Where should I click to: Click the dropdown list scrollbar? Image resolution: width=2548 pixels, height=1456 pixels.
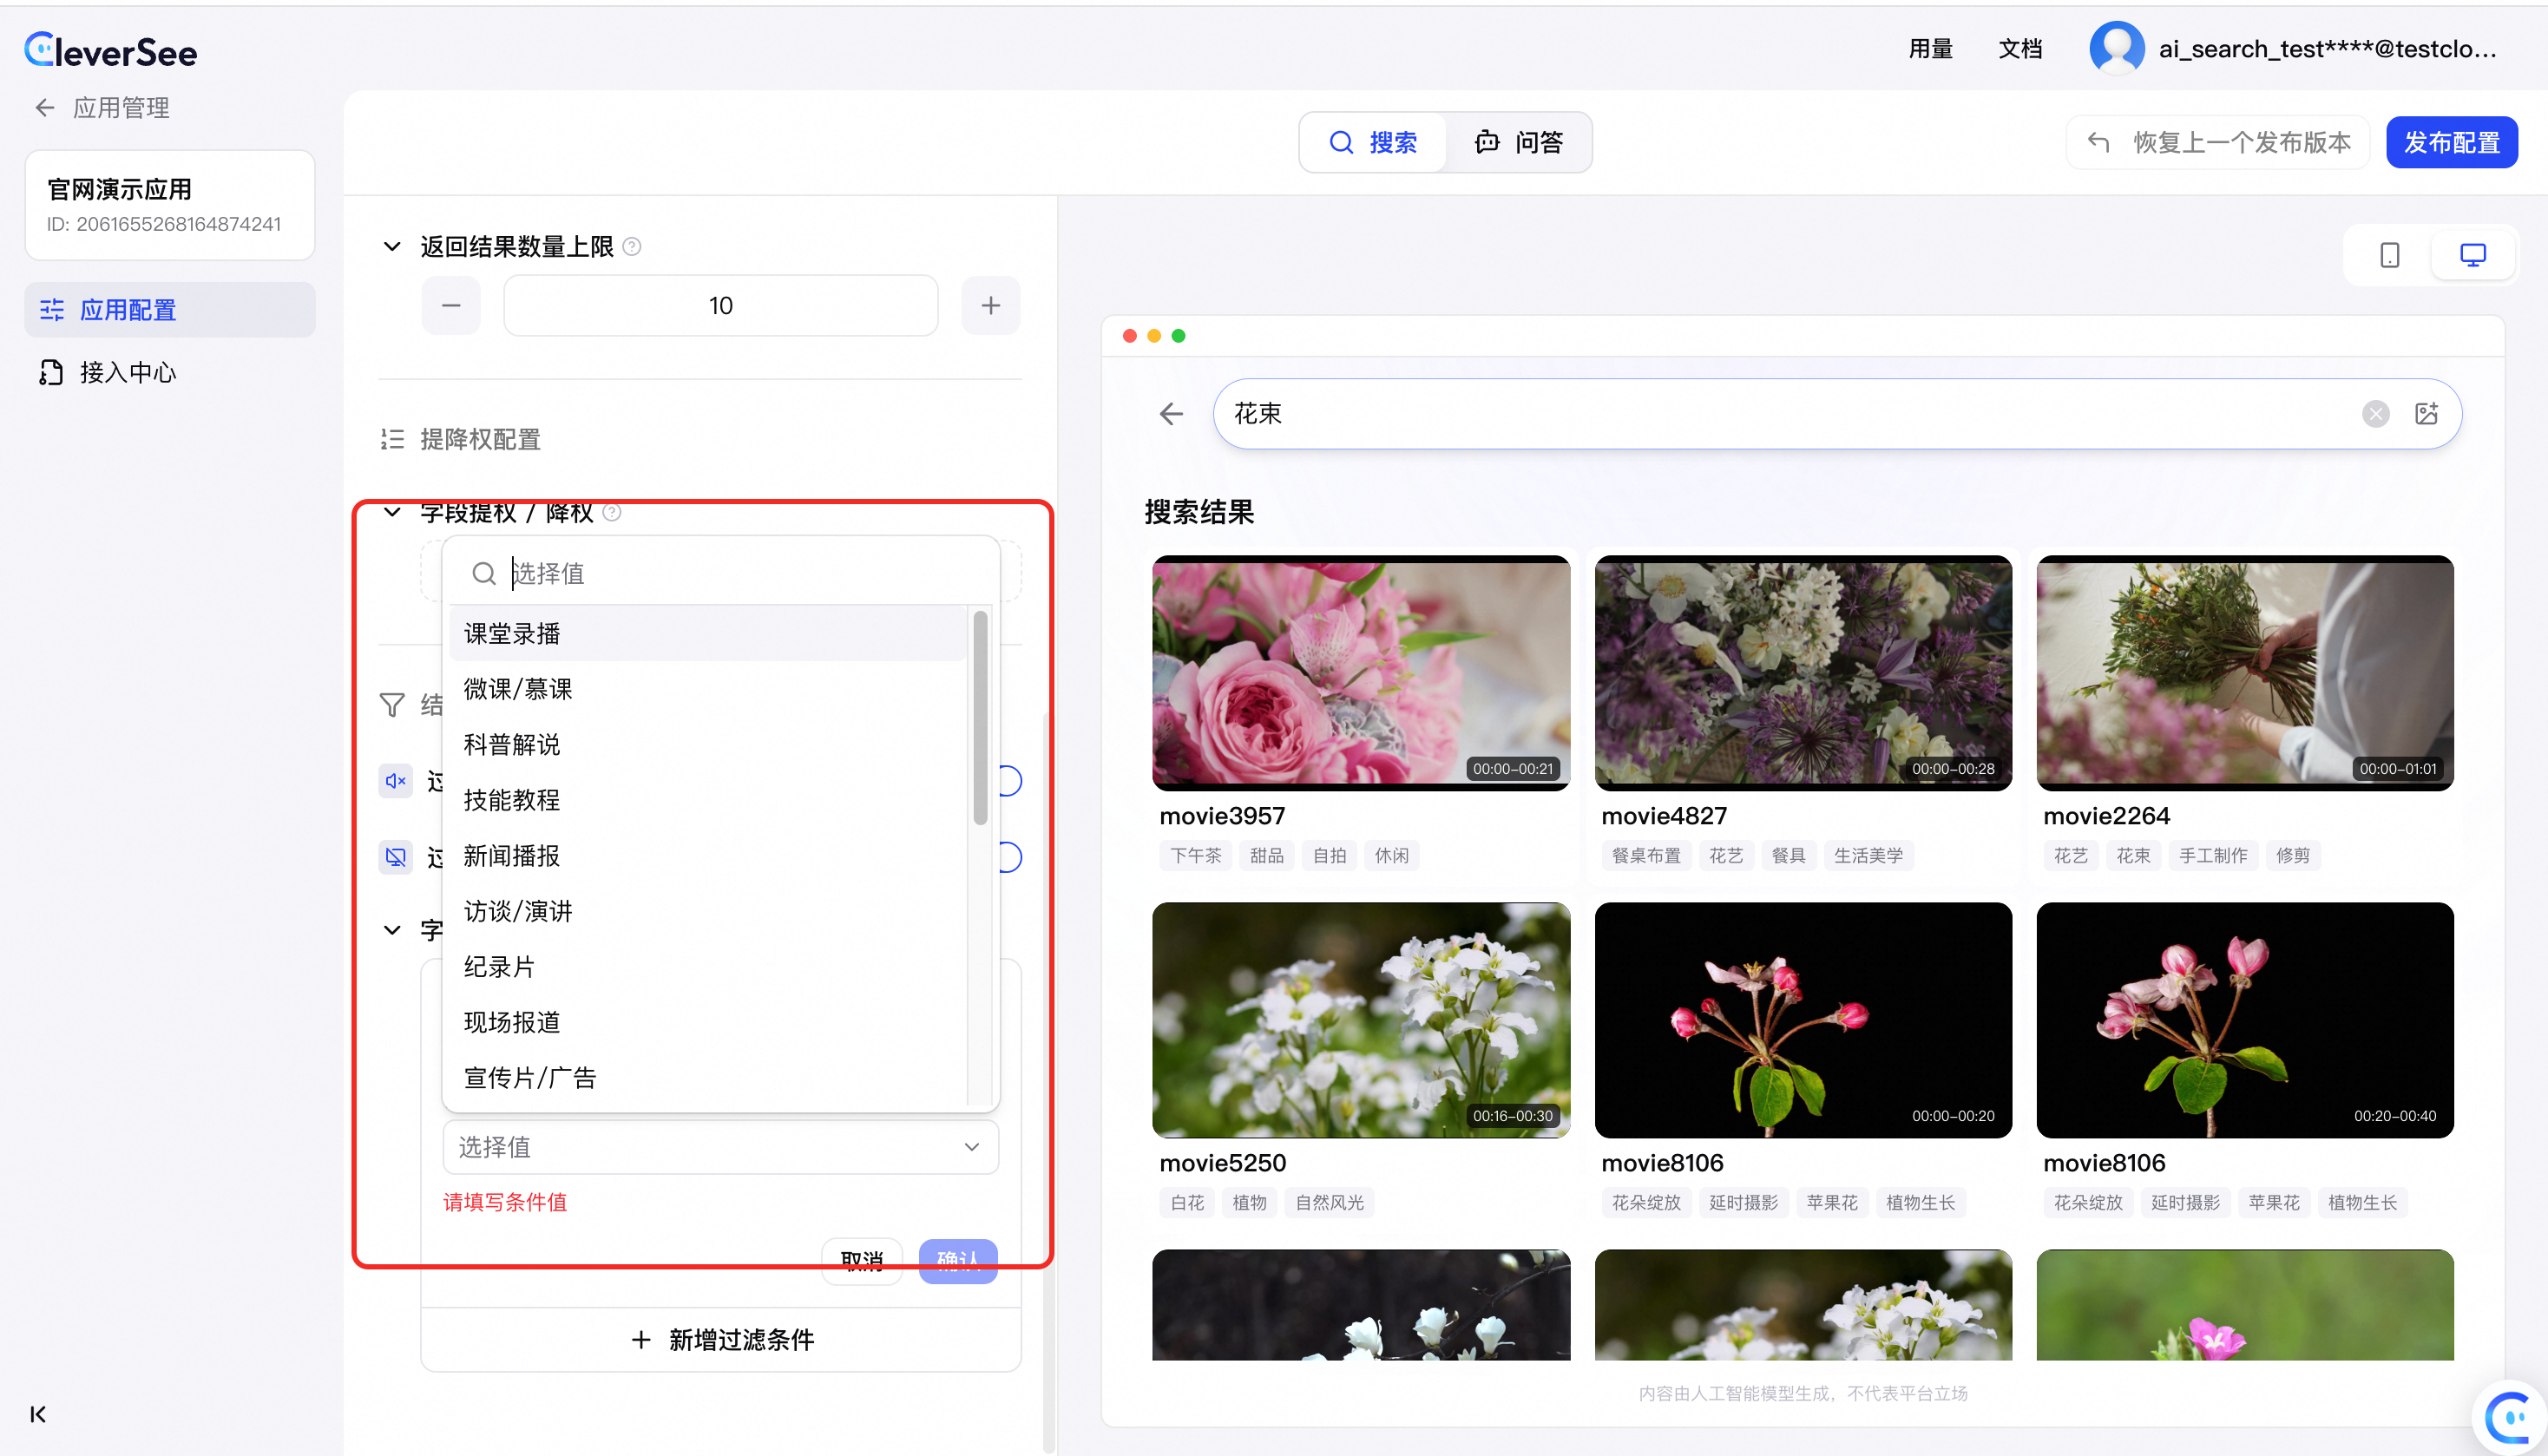tap(980, 718)
